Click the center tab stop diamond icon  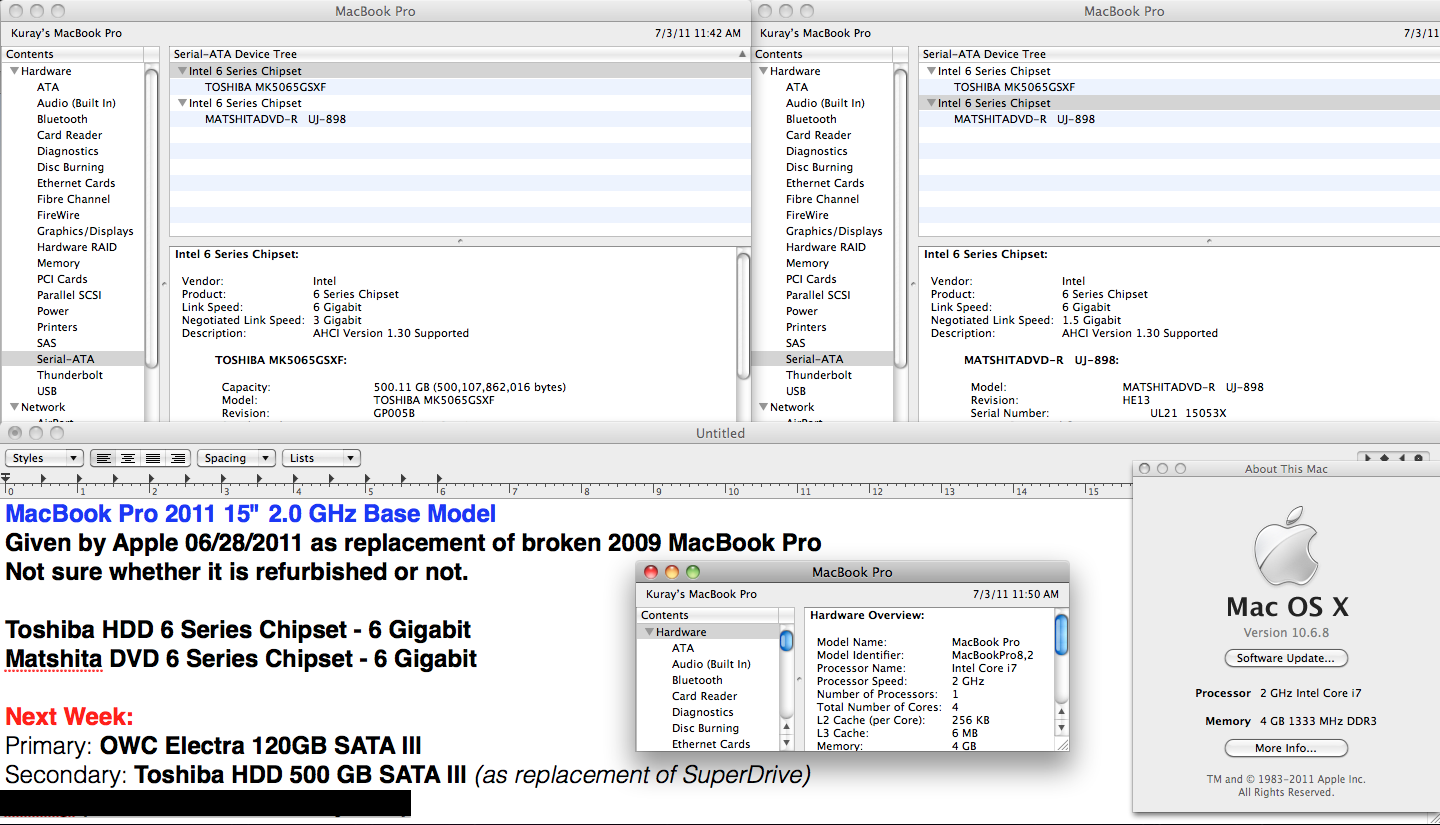(1386, 458)
